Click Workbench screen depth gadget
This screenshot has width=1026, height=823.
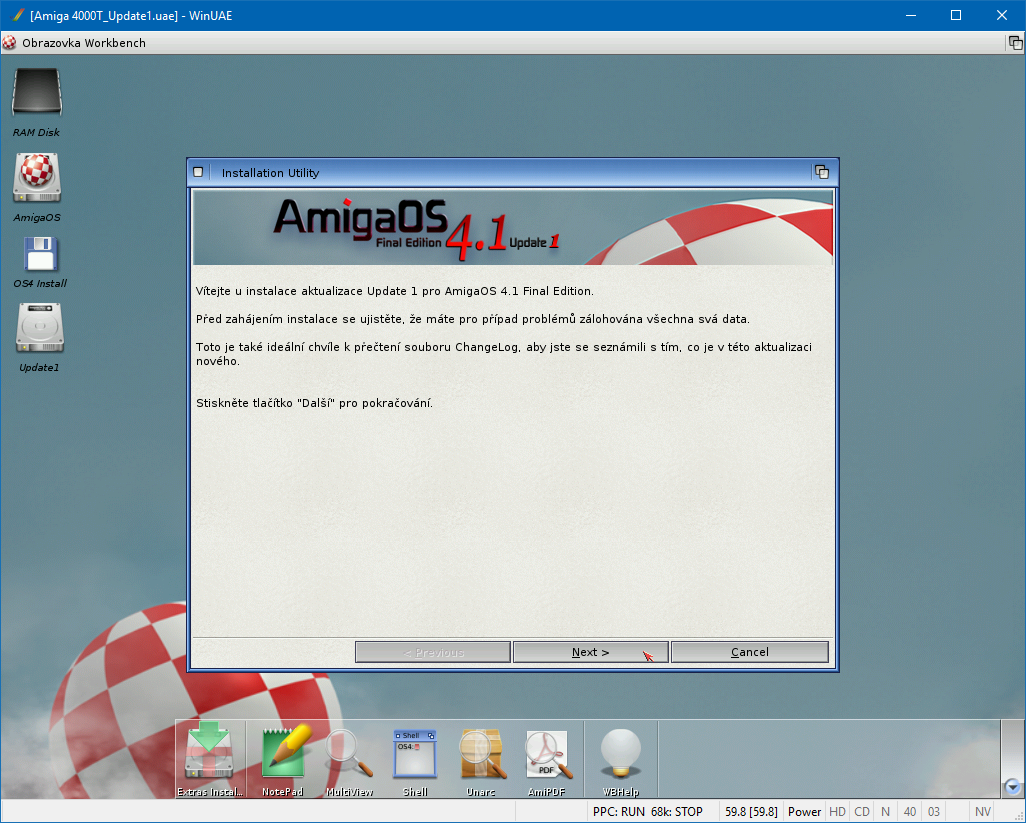1014,43
